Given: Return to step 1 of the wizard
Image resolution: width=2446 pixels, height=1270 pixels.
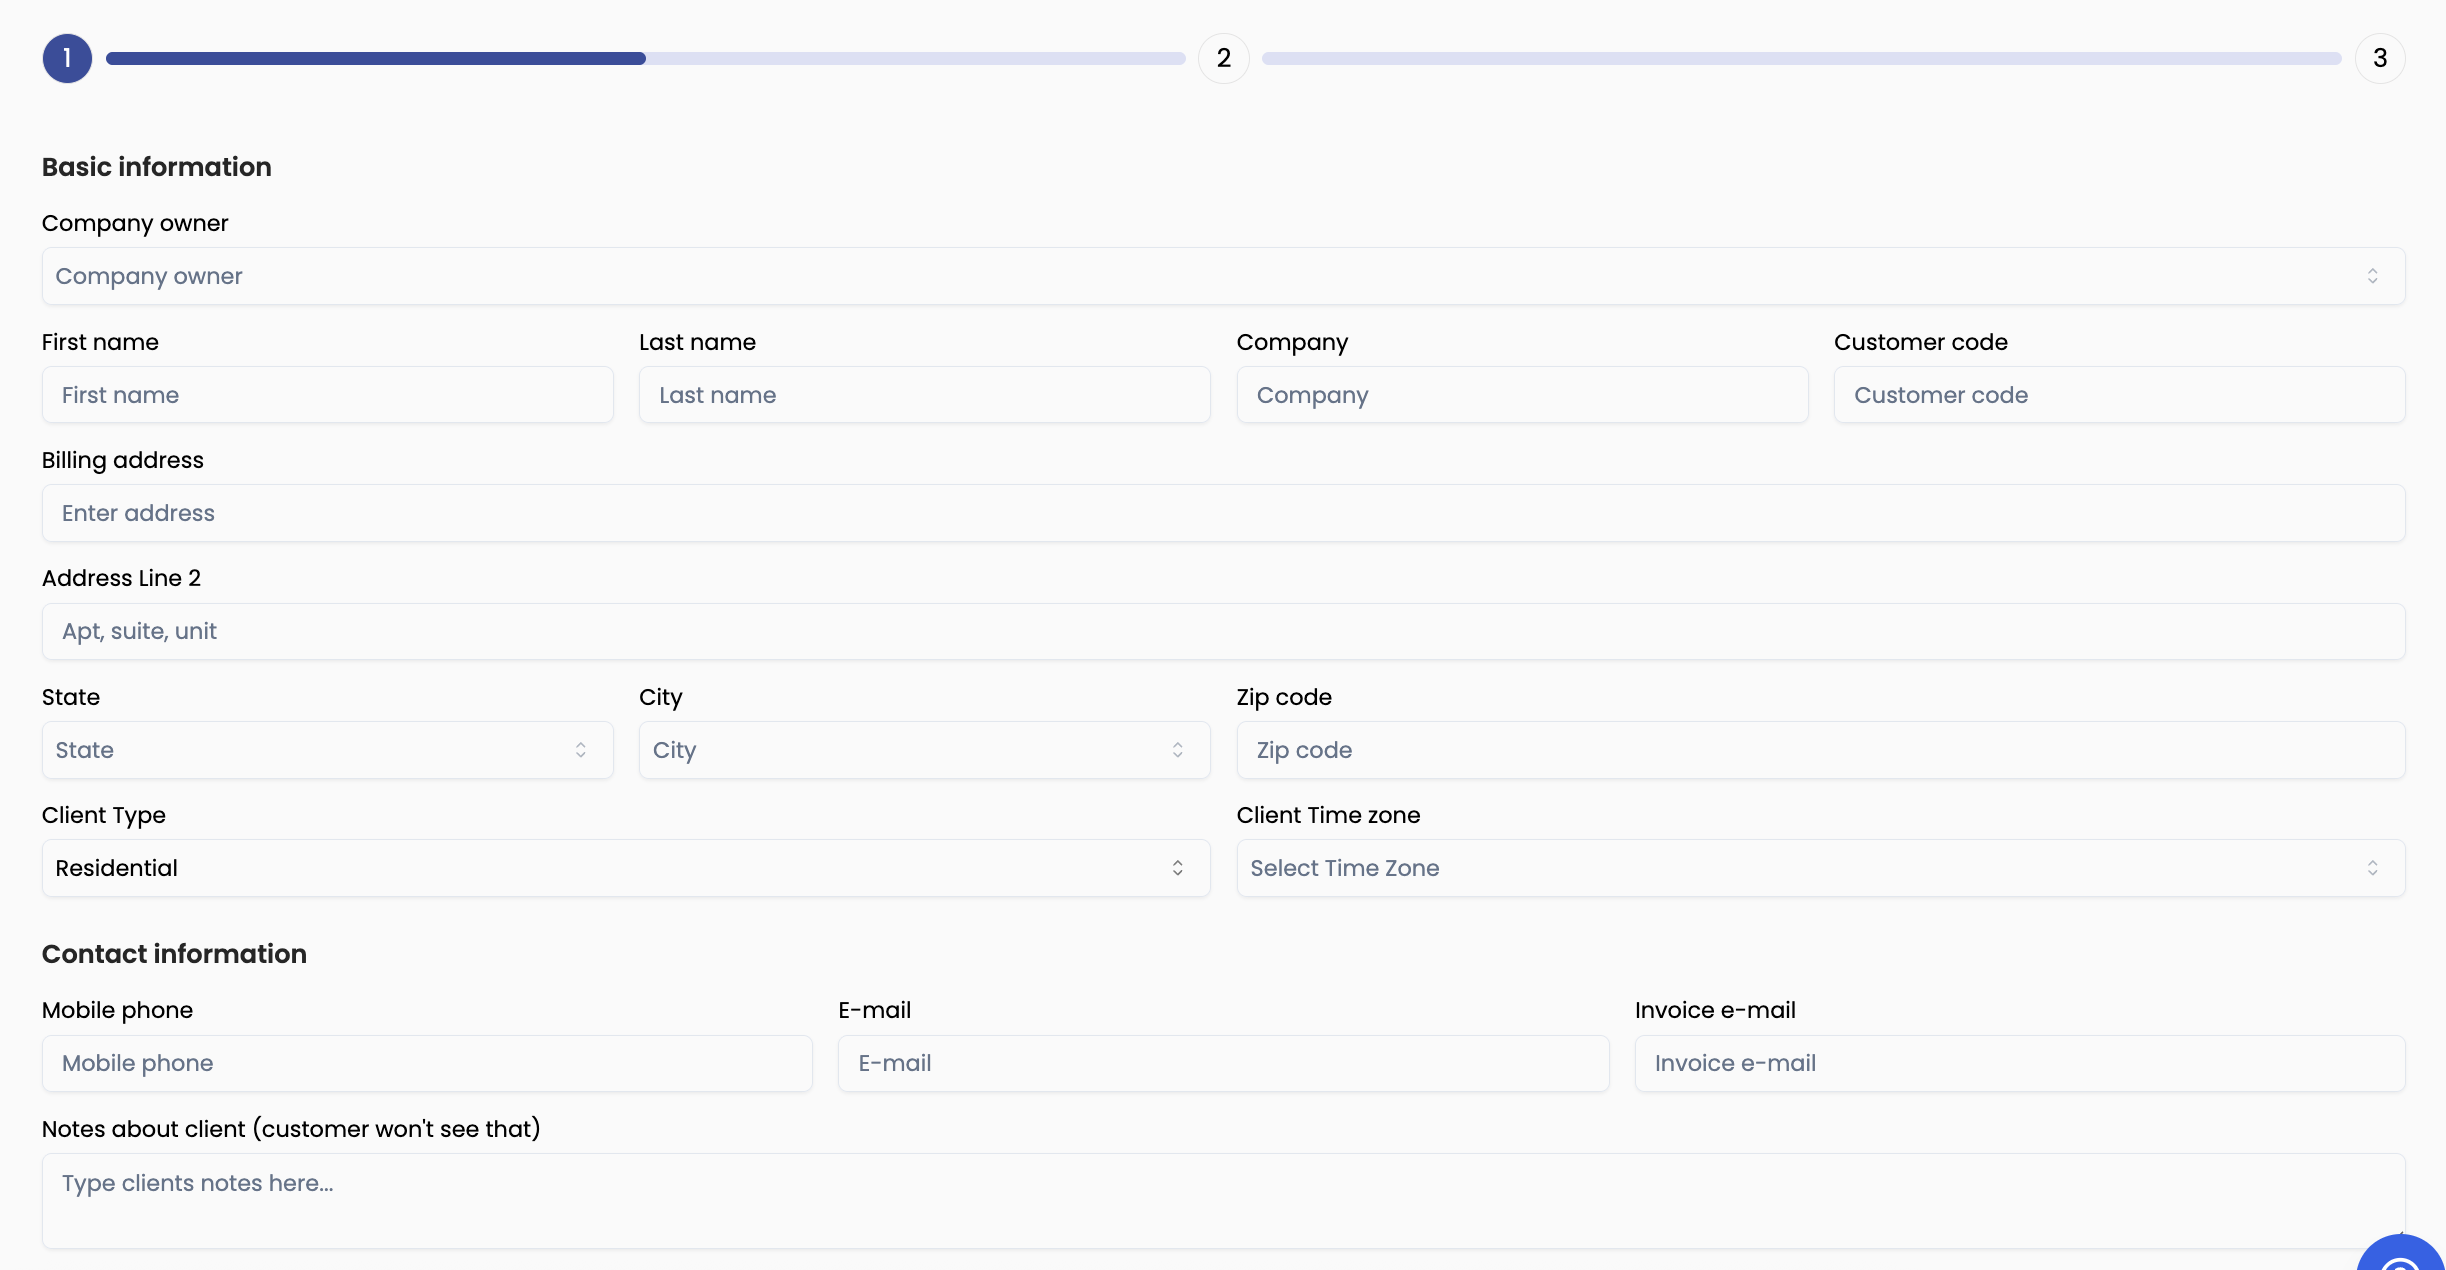Looking at the screenshot, I should click(x=67, y=58).
